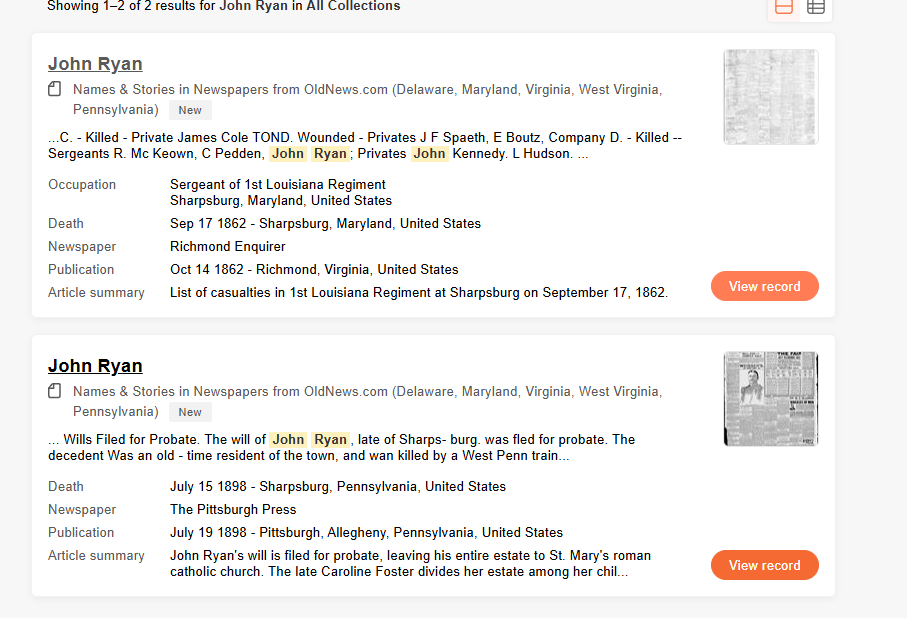Switch to the table layout view icon
This screenshot has height=618, width=907.
816,8
